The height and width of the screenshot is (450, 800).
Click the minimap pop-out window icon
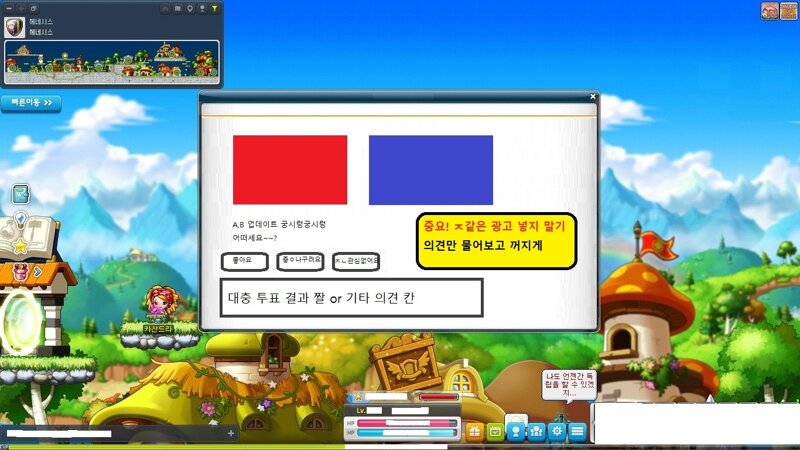pyautogui.click(x=34, y=9)
